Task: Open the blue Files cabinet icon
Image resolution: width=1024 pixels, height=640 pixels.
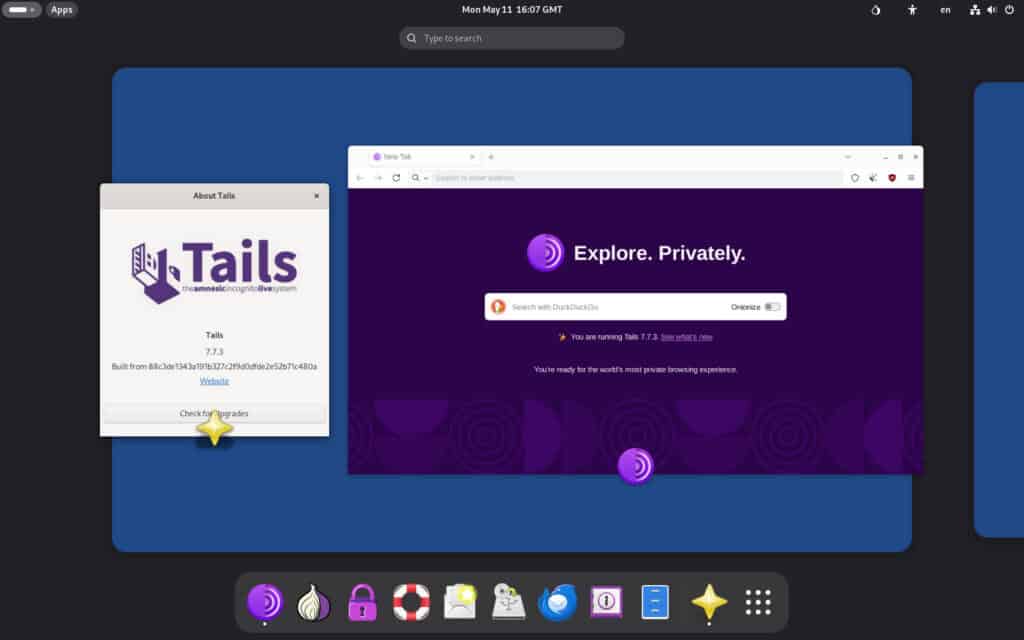Action: tap(655, 601)
